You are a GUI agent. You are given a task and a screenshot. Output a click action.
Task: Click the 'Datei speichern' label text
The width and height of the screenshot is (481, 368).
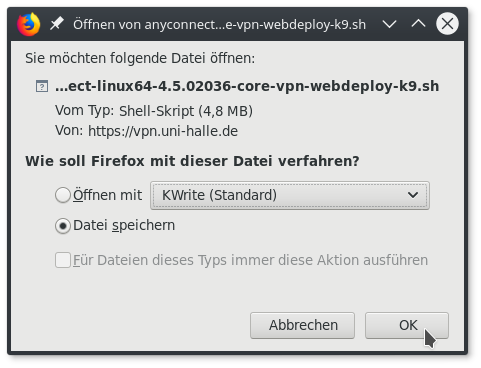pyautogui.click(x=124, y=226)
